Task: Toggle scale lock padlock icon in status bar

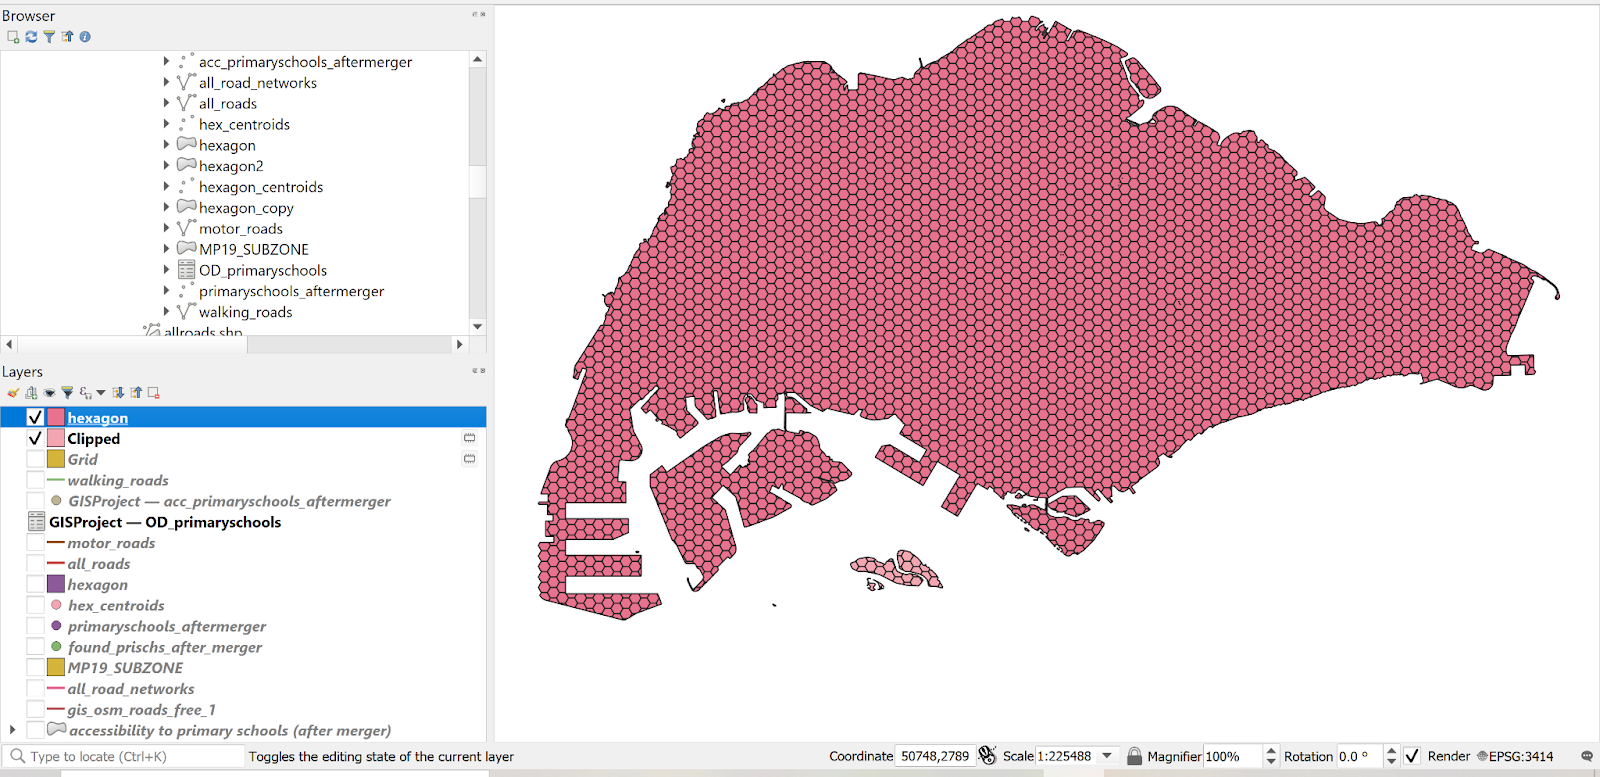Action: point(1134,756)
